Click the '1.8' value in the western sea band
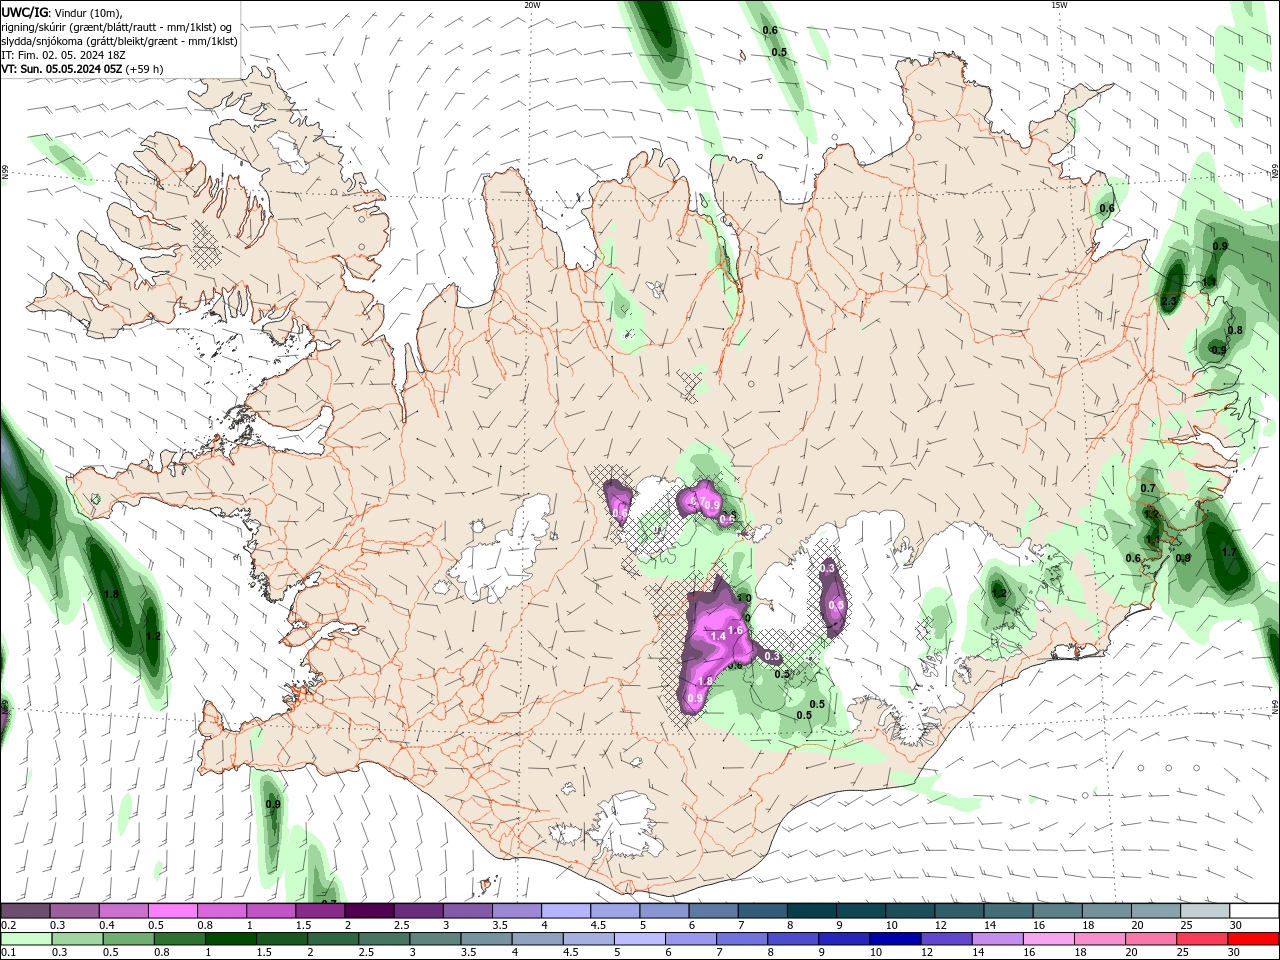 [x=112, y=594]
